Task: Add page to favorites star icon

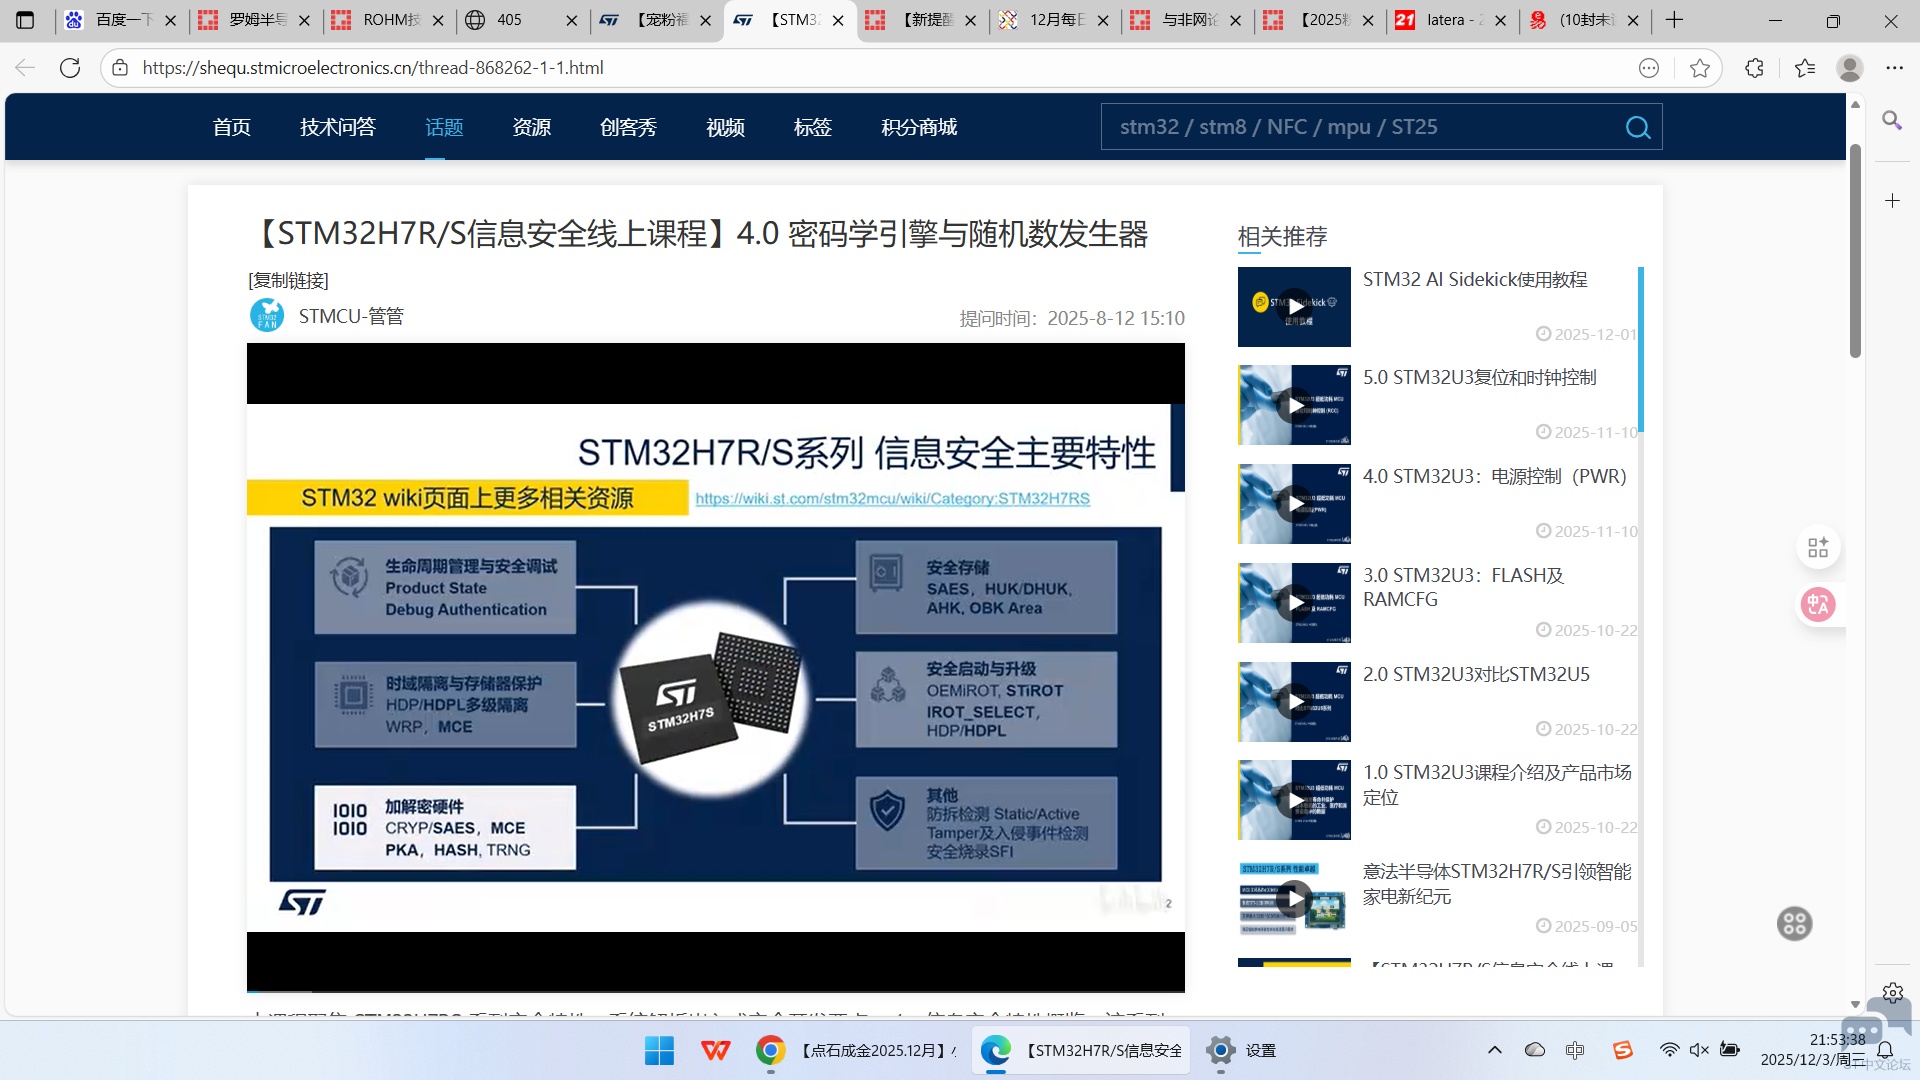Action: (1699, 68)
